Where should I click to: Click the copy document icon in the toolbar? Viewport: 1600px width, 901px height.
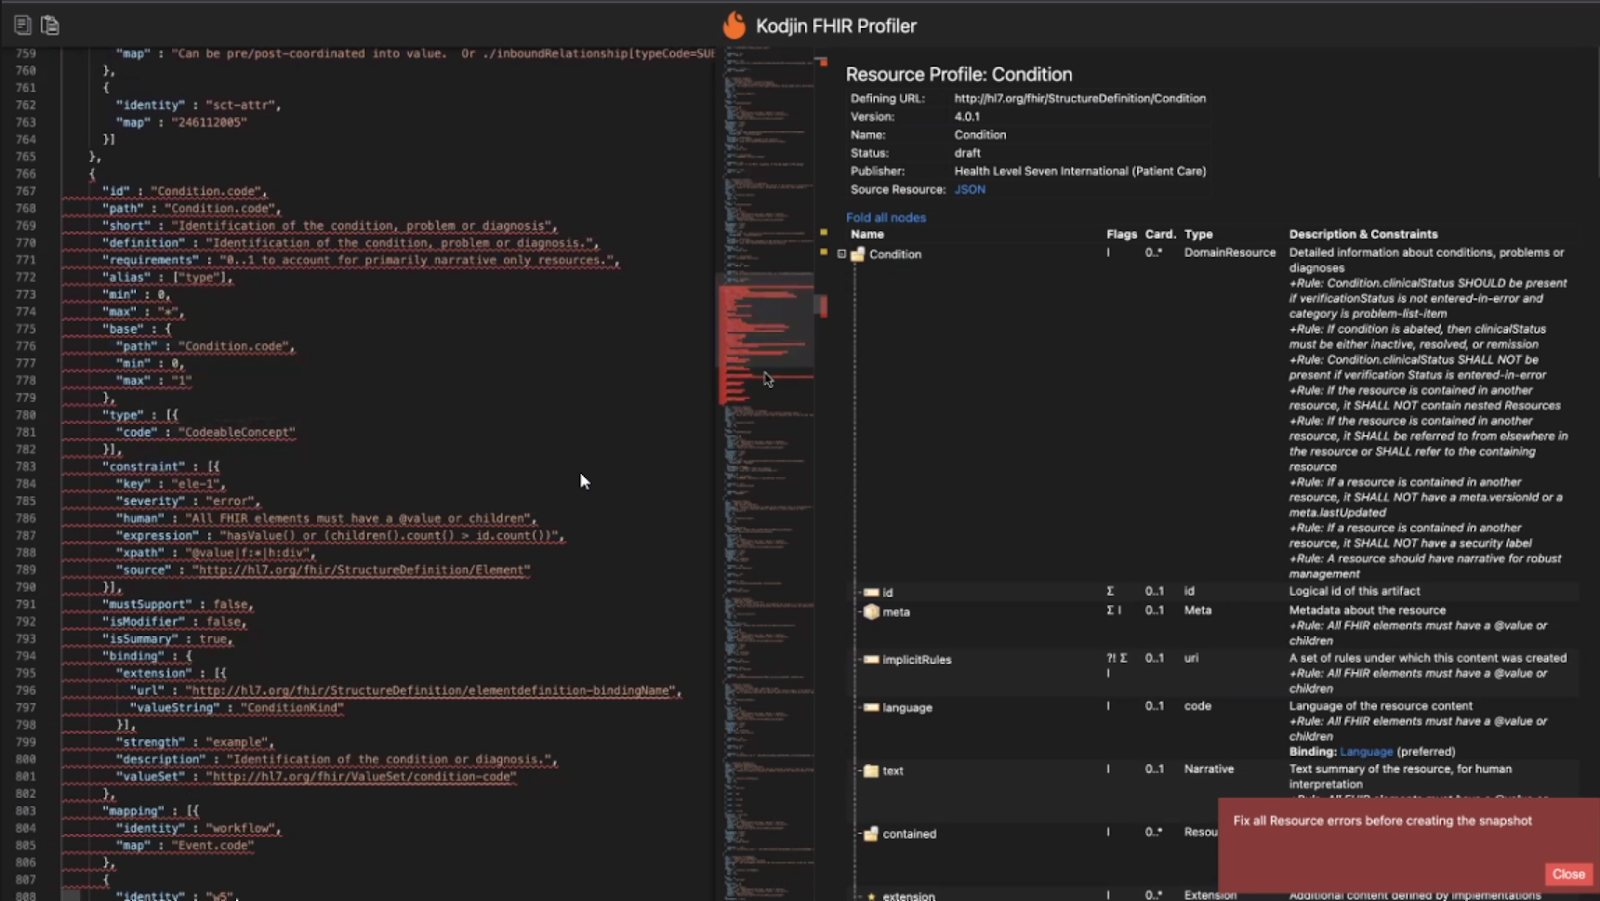(22, 25)
